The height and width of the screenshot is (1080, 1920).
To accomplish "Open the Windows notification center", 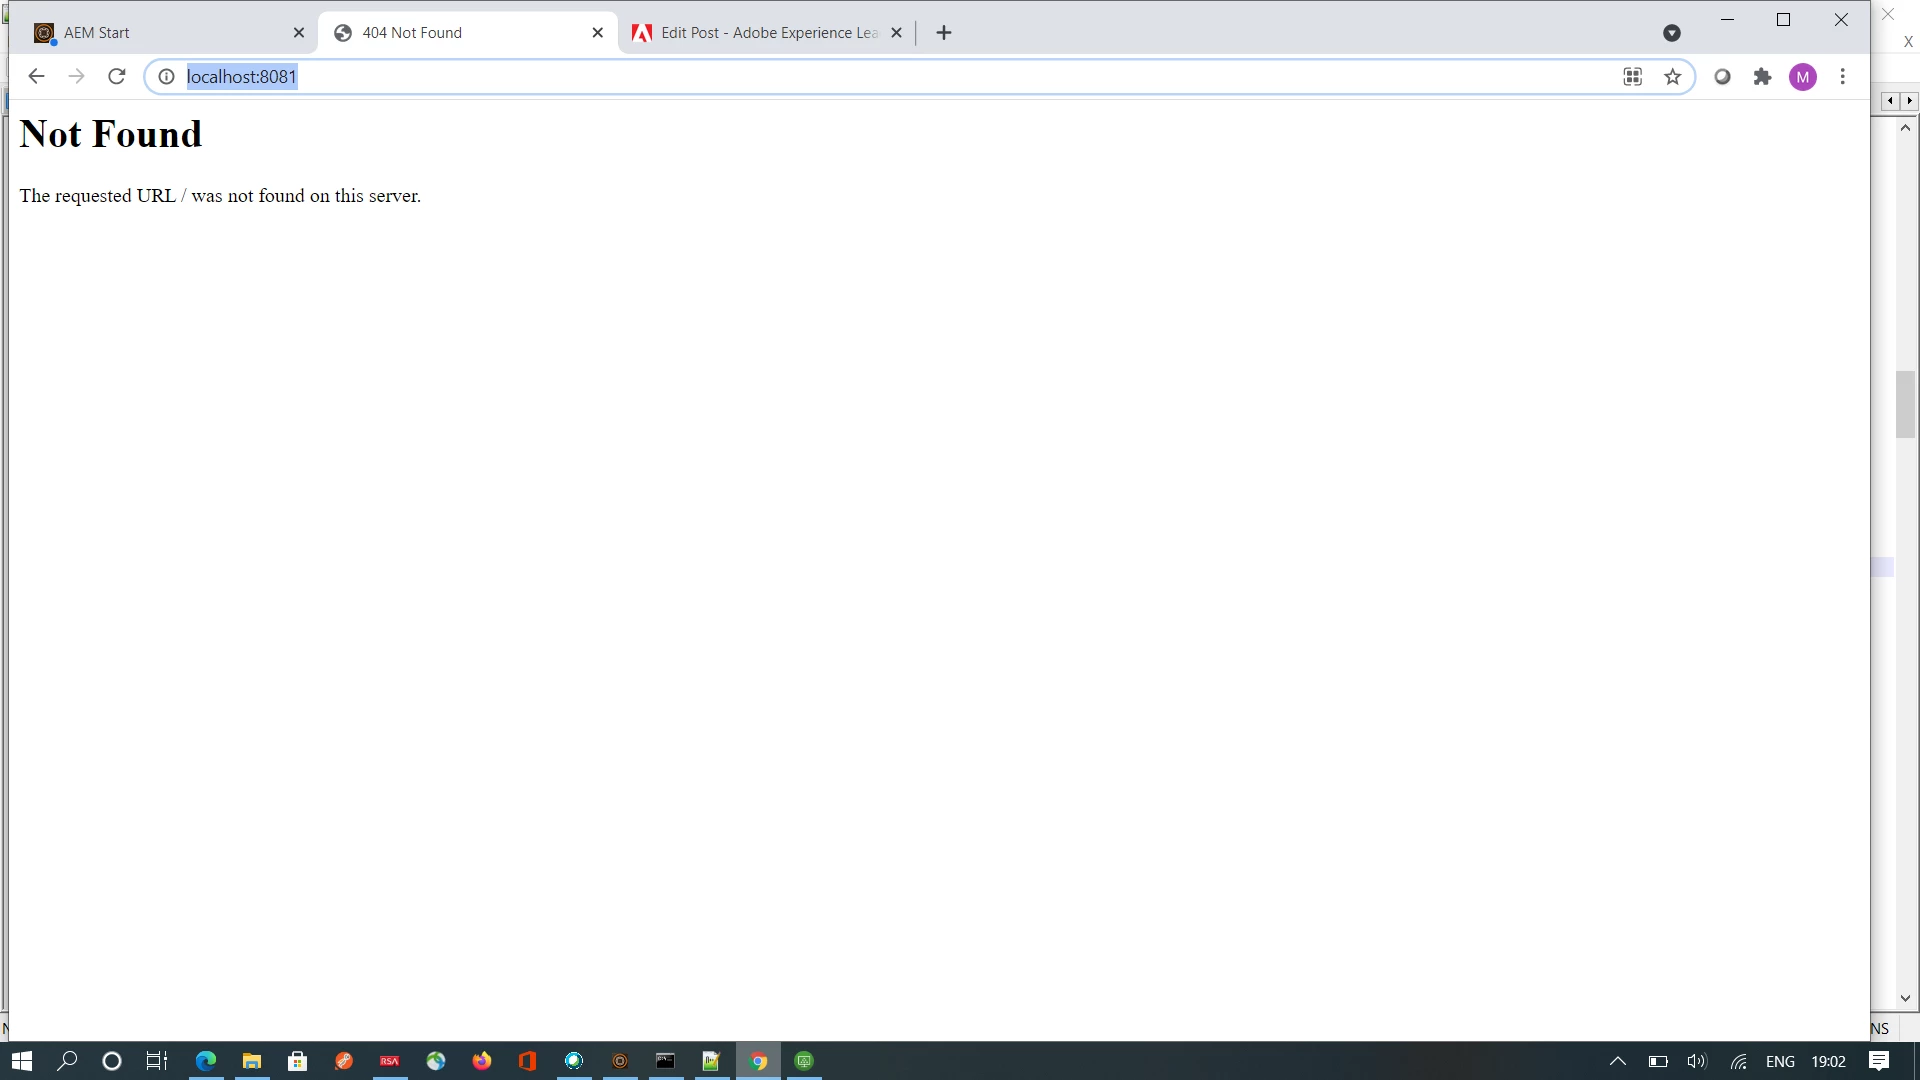I will (1879, 1061).
